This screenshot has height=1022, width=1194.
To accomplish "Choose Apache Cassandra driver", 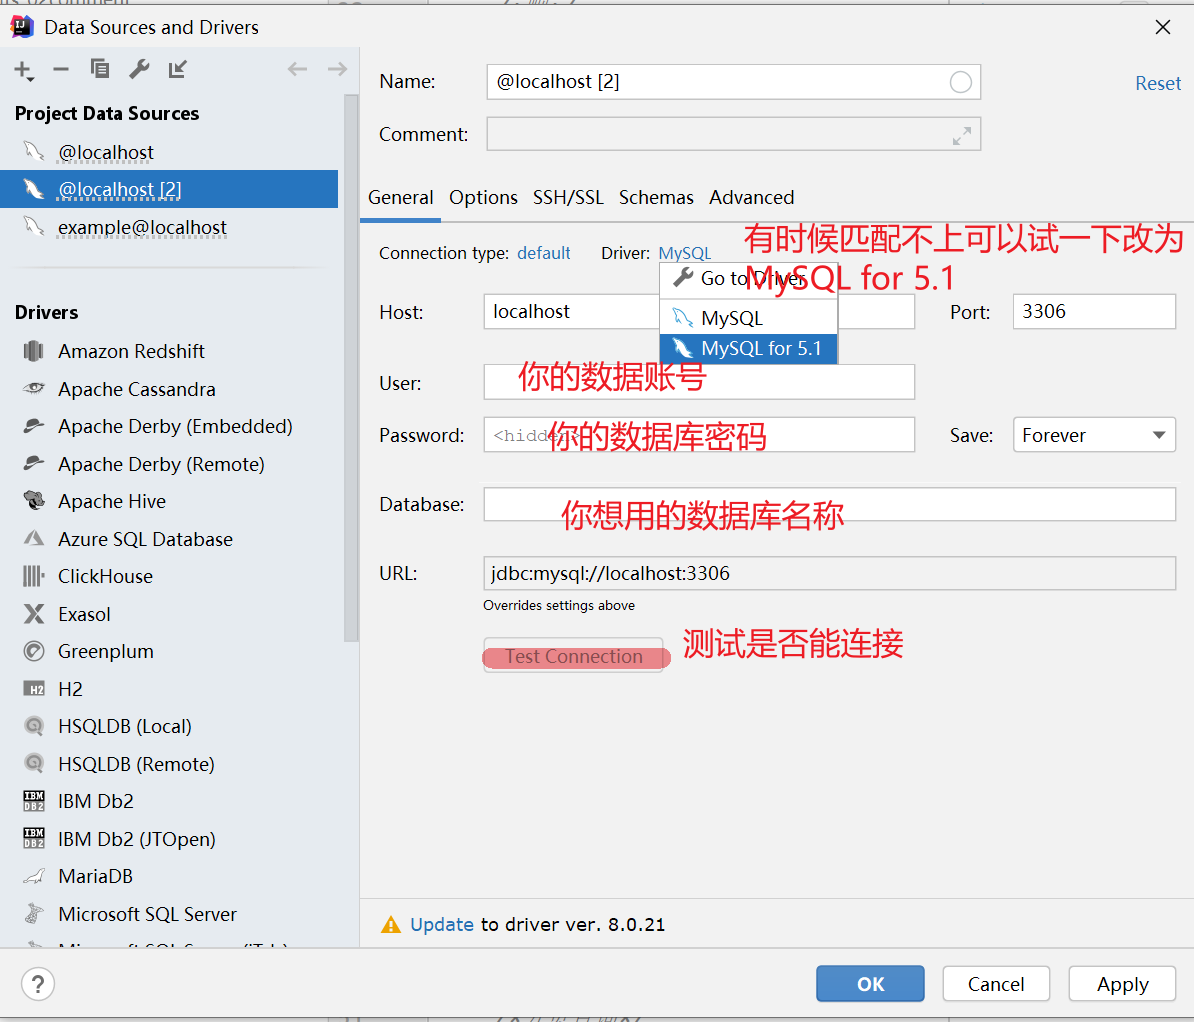I will [x=136, y=389].
